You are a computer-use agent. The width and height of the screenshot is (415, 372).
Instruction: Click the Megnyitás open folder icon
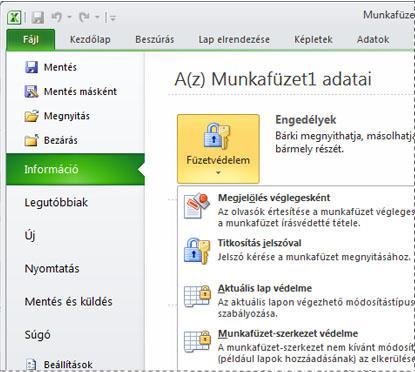[x=32, y=116]
